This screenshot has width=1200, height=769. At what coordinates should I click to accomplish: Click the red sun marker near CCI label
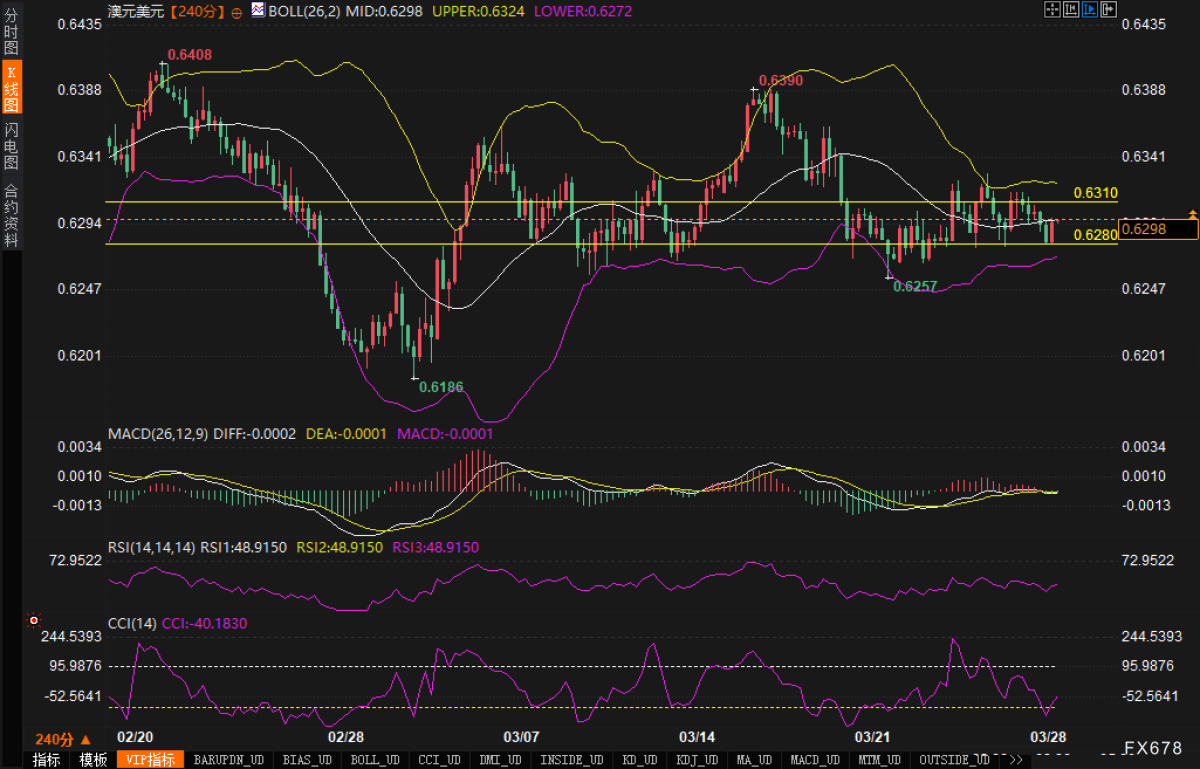[33, 621]
